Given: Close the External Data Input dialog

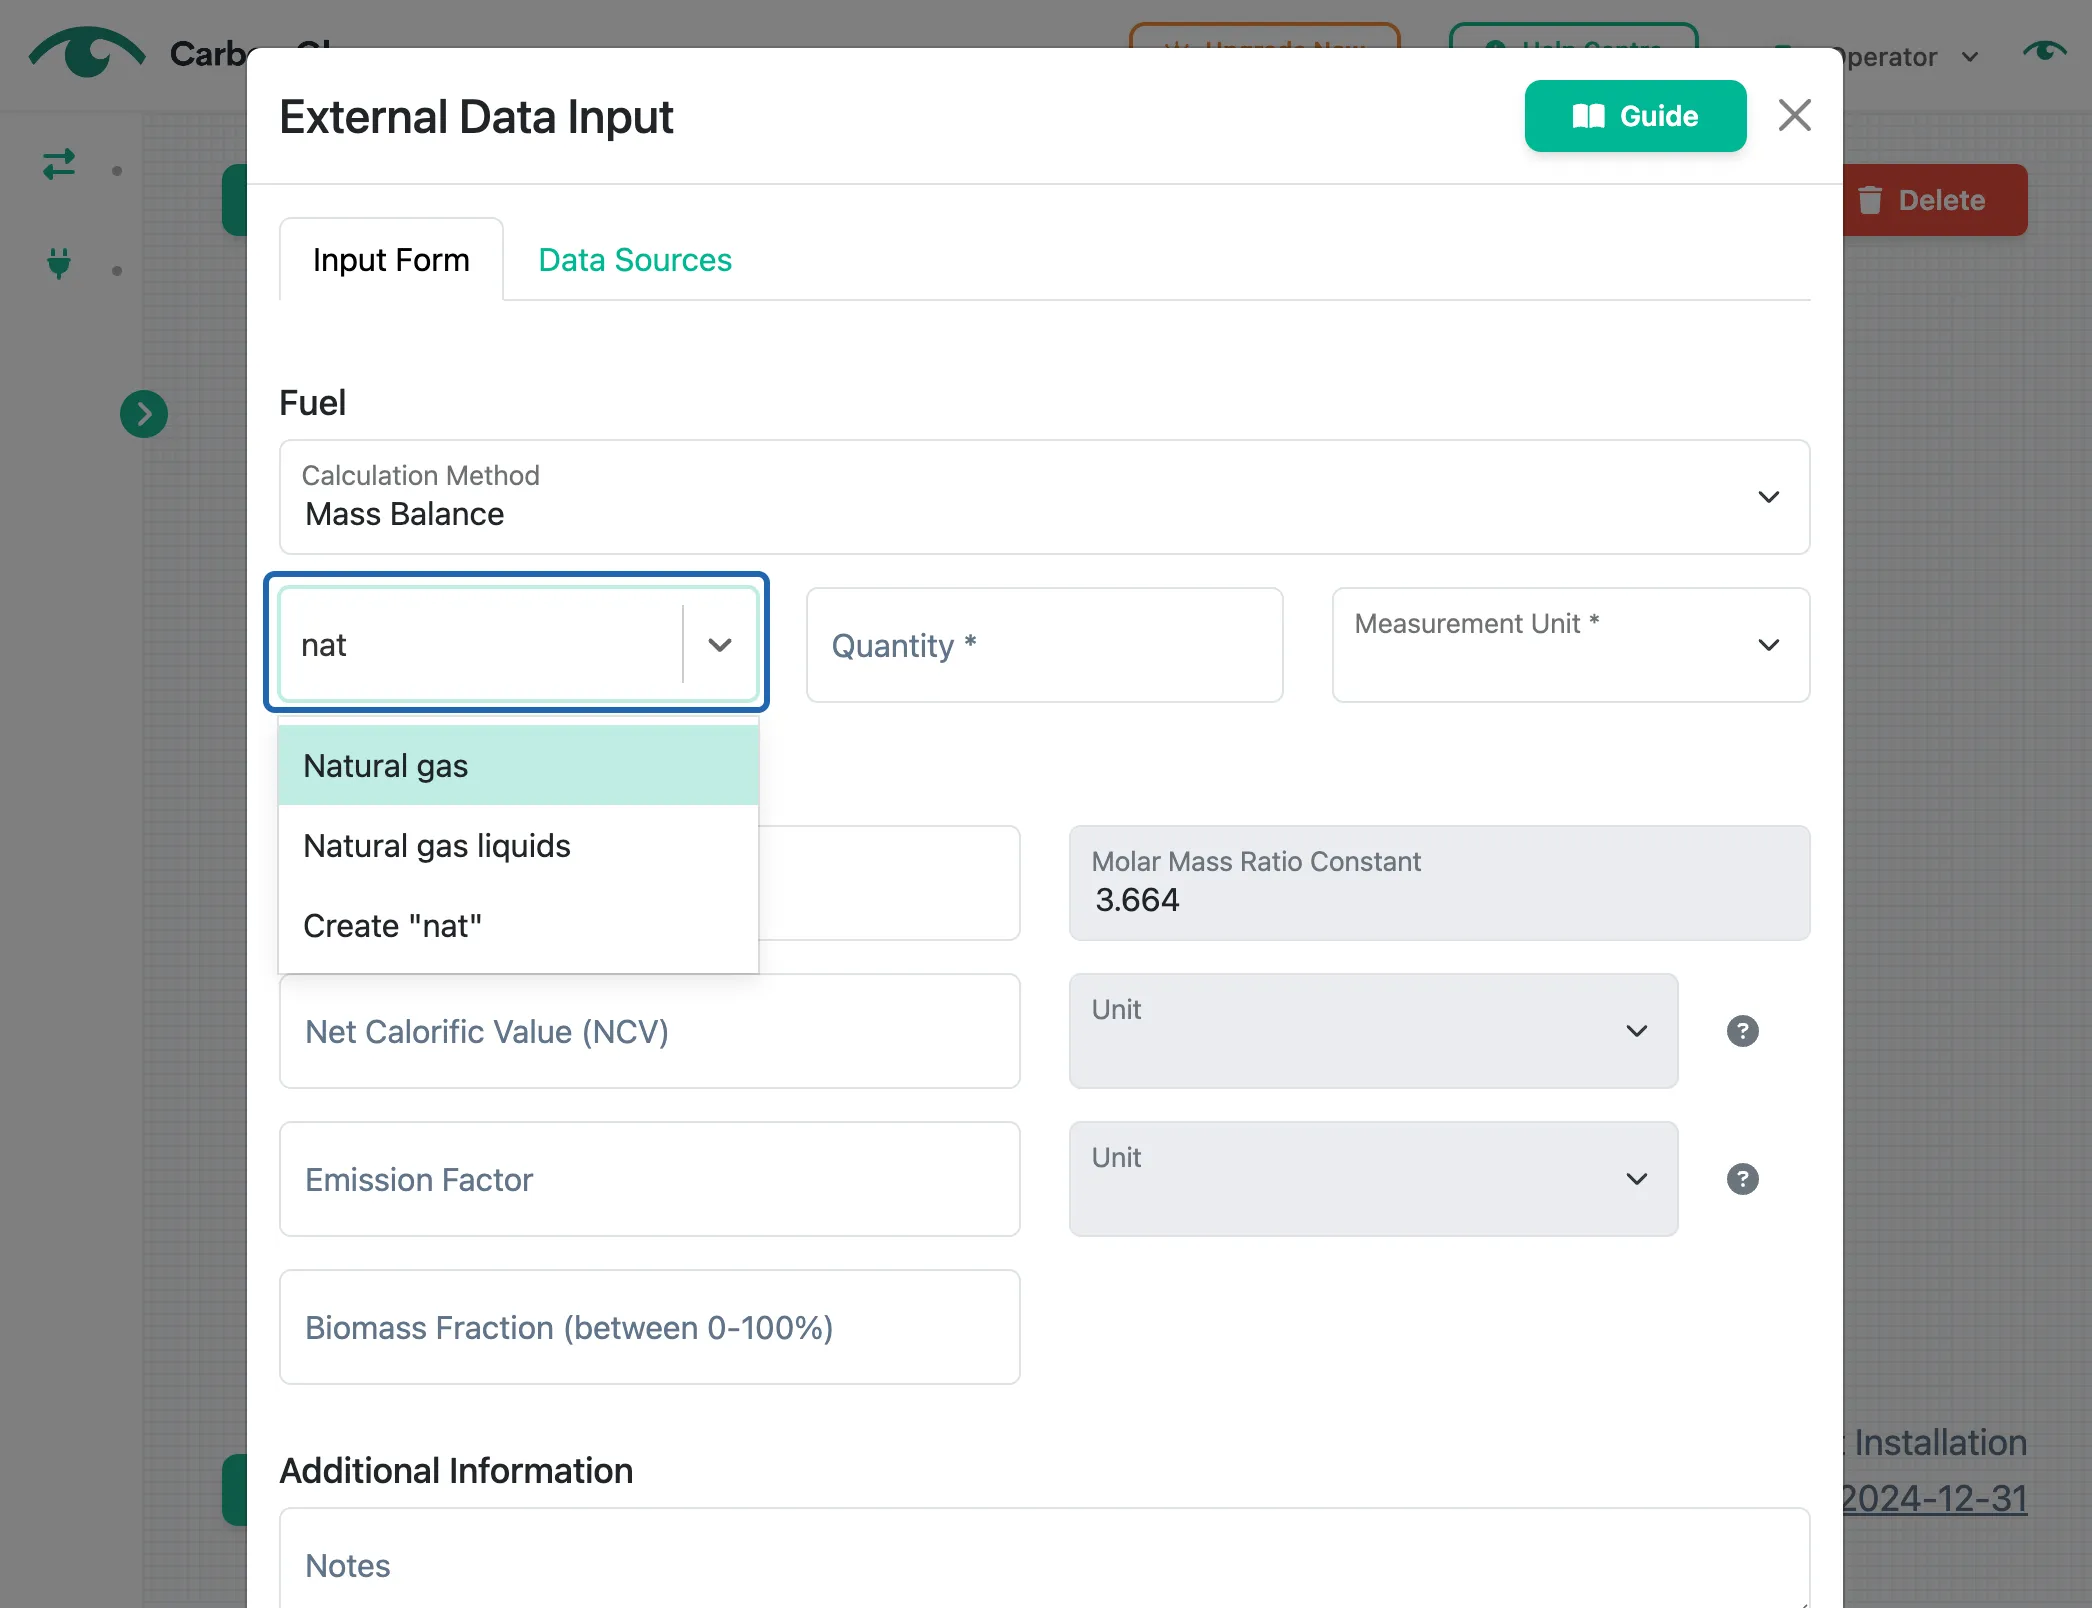Looking at the screenshot, I should coord(1794,116).
